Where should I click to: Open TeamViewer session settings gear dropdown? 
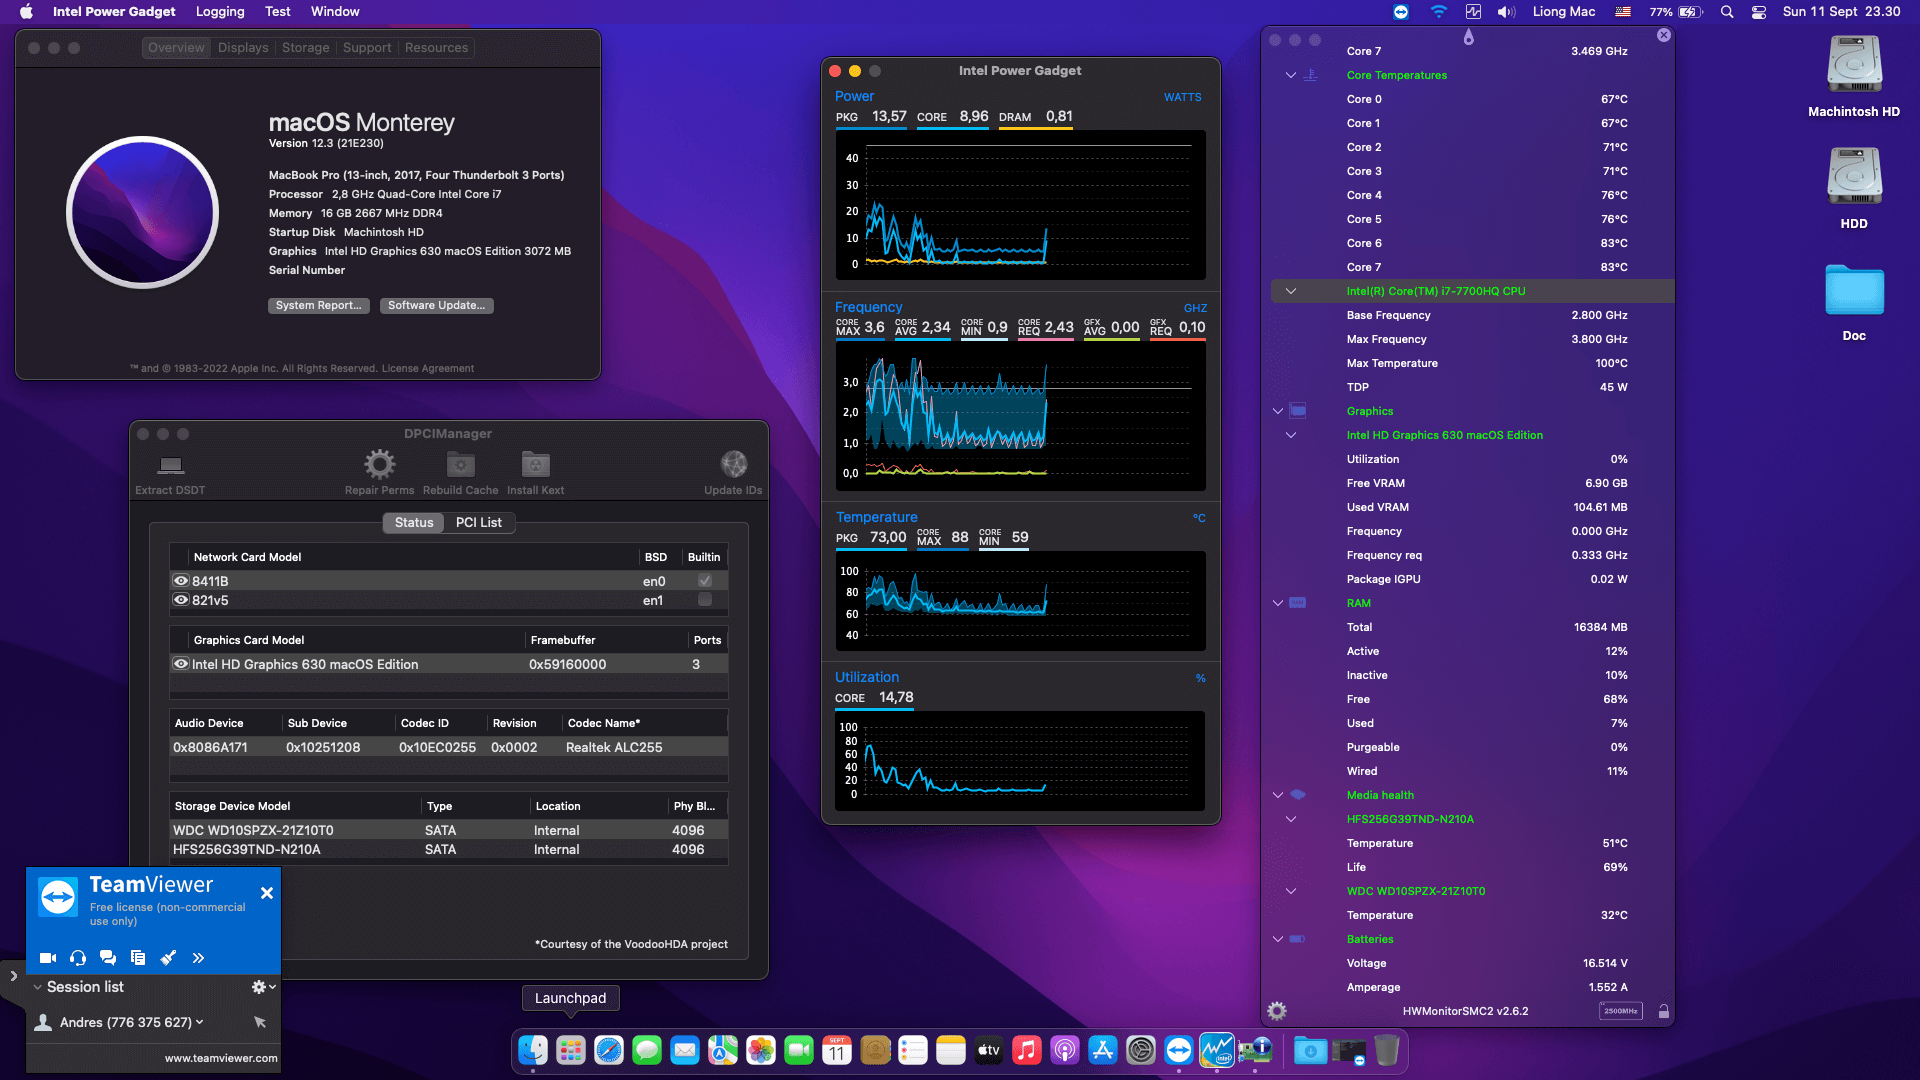pyautogui.click(x=263, y=987)
